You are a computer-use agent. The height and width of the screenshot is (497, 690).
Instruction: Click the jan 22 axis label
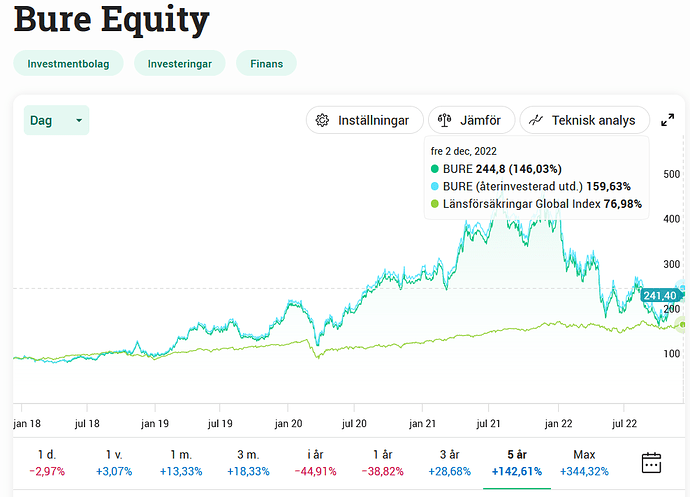(x=558, y=423)
